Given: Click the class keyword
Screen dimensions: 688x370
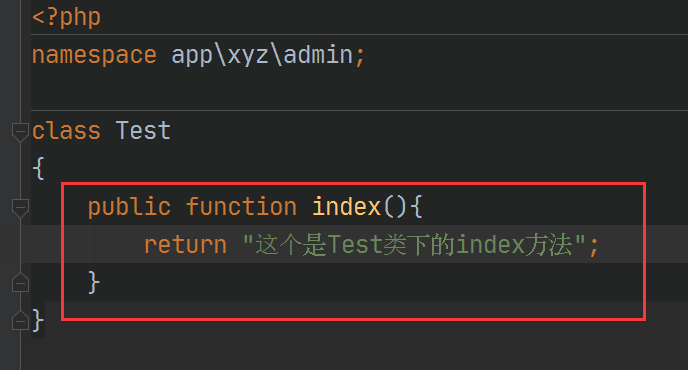Looking at the screenshot, I should point(66,131).
